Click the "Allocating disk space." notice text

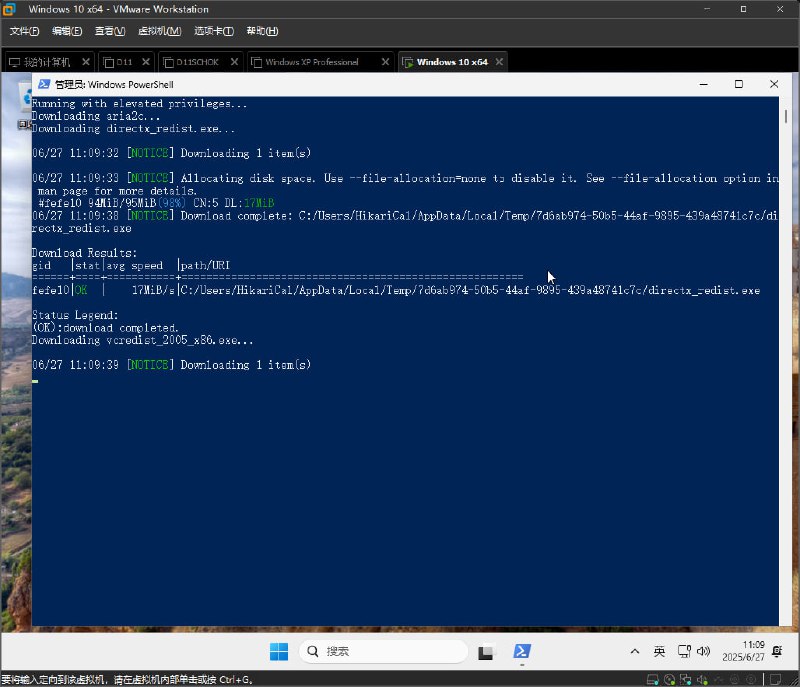click(x=248, y=179)
